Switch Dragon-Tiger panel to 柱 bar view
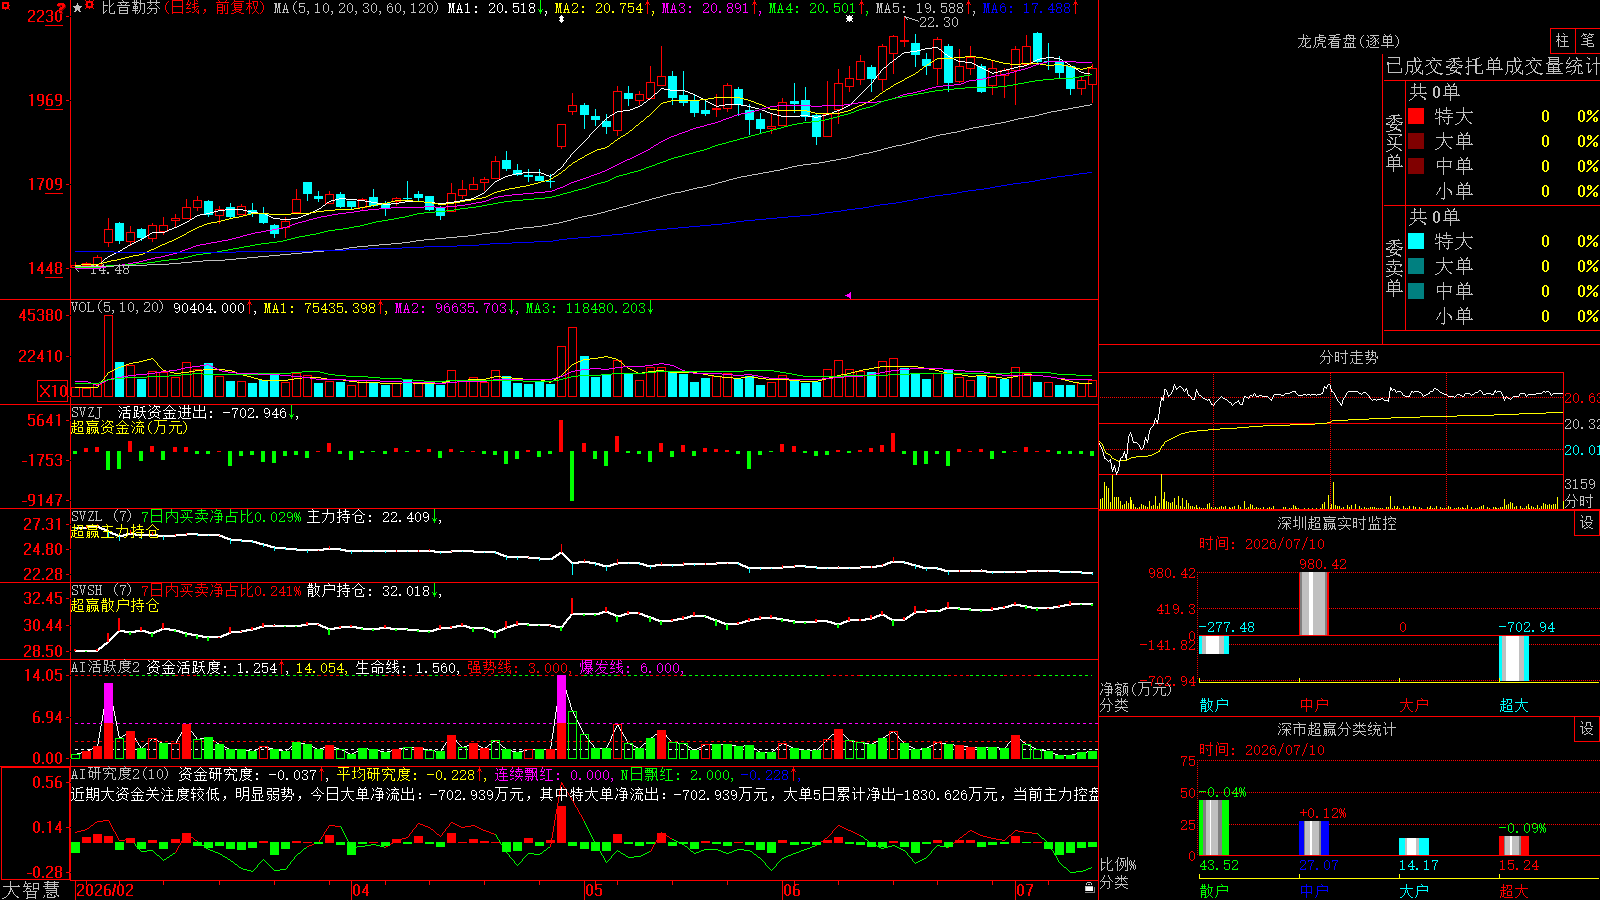1600x900 pixels. [1562, 40]
